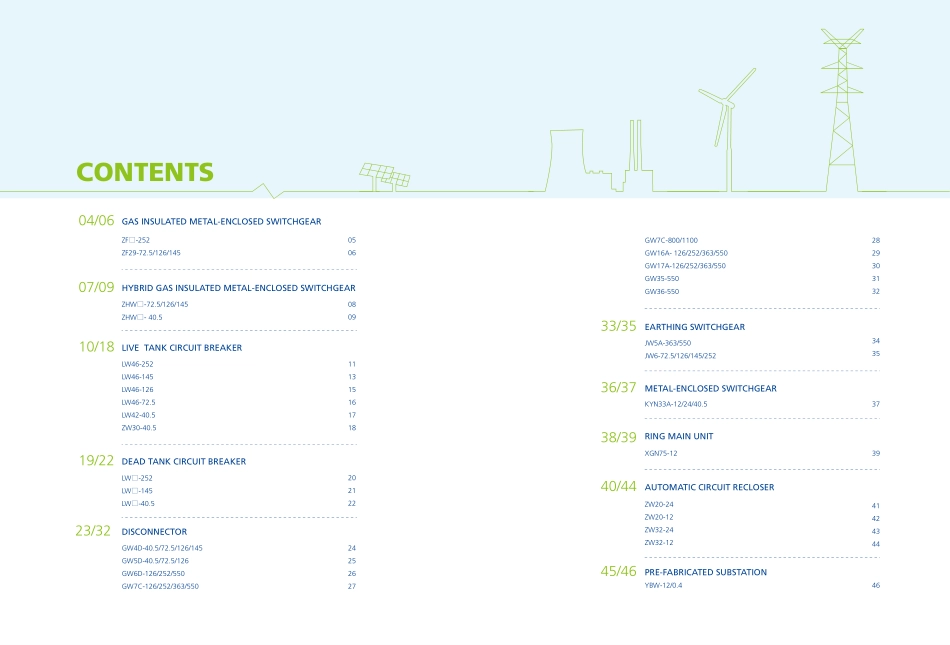
Task: Go to Automatic Circuit Recloser heading
Action: [x=709, y=487]
